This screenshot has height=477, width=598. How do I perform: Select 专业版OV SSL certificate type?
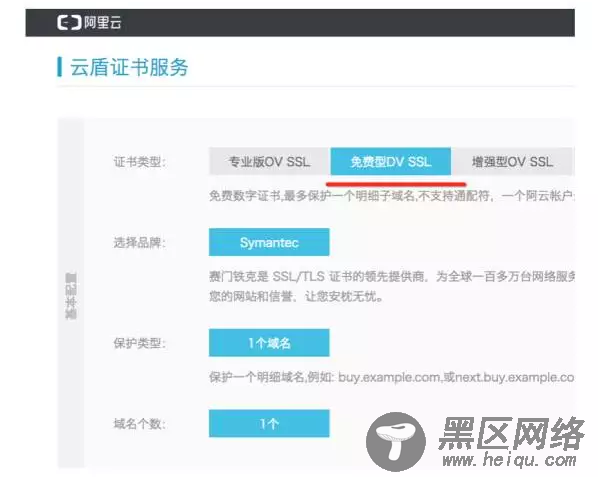(x=269, y=161)
